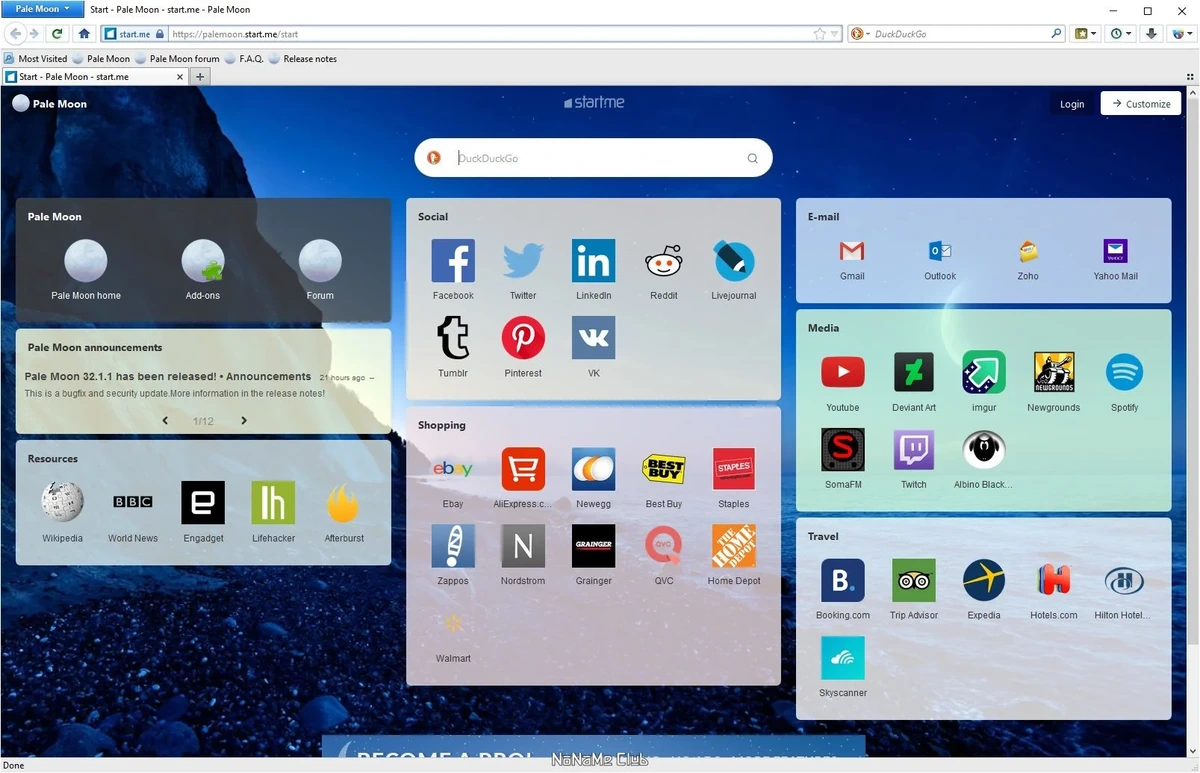This screenshot has height=773, width=1200.
Task: Open the Newgrounds icon
Action: [x=1054, y=372]
